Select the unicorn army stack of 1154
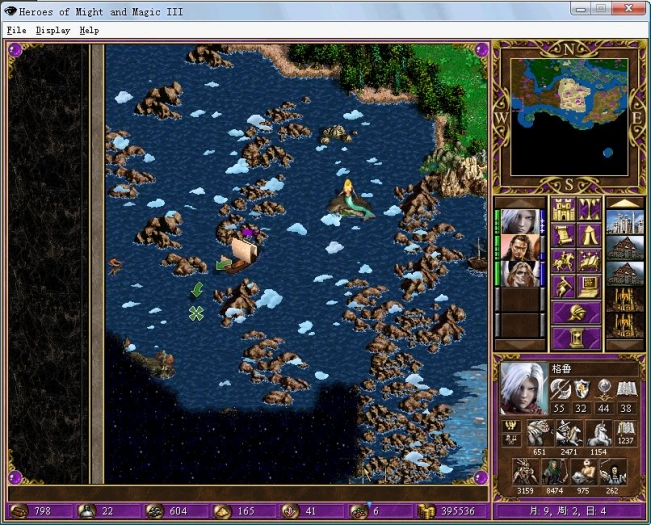The image size is (651, 525). [598, 433]
